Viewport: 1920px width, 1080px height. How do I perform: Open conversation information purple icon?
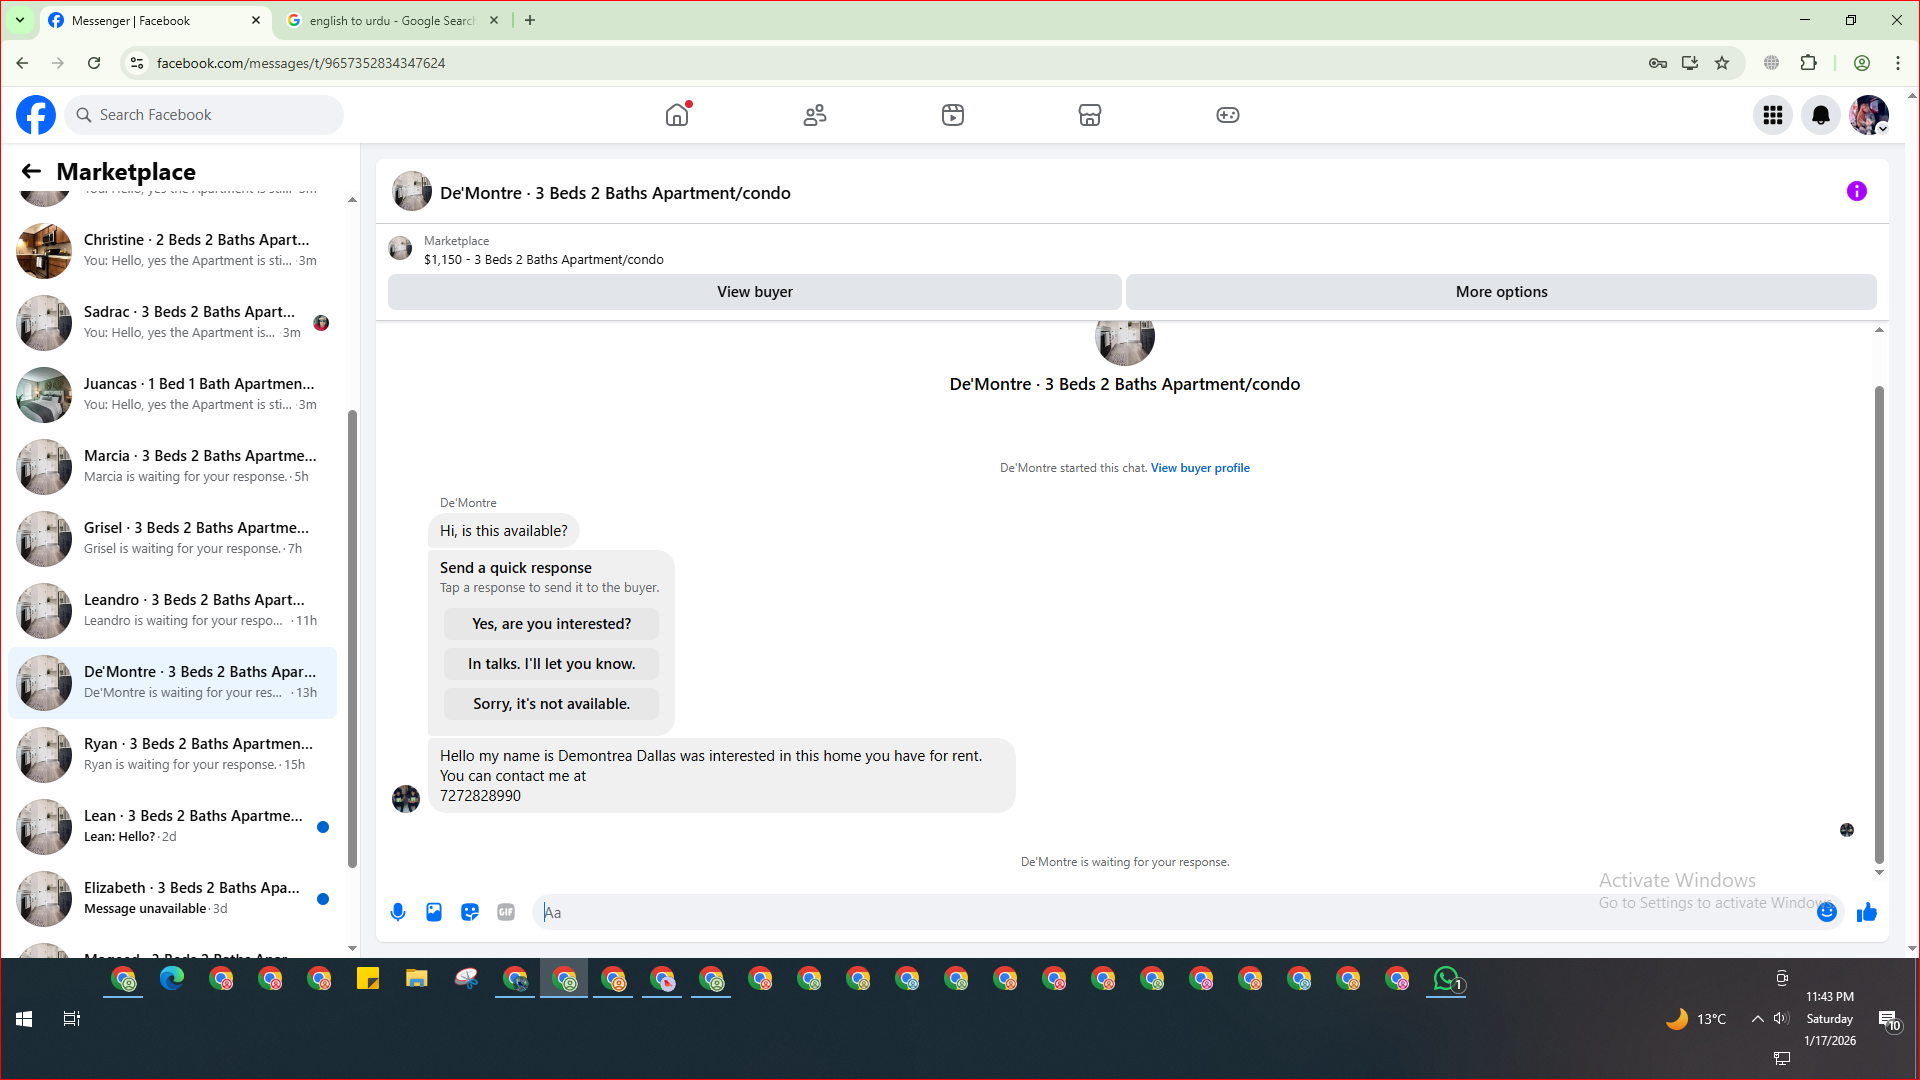(x=1856, y=191)
